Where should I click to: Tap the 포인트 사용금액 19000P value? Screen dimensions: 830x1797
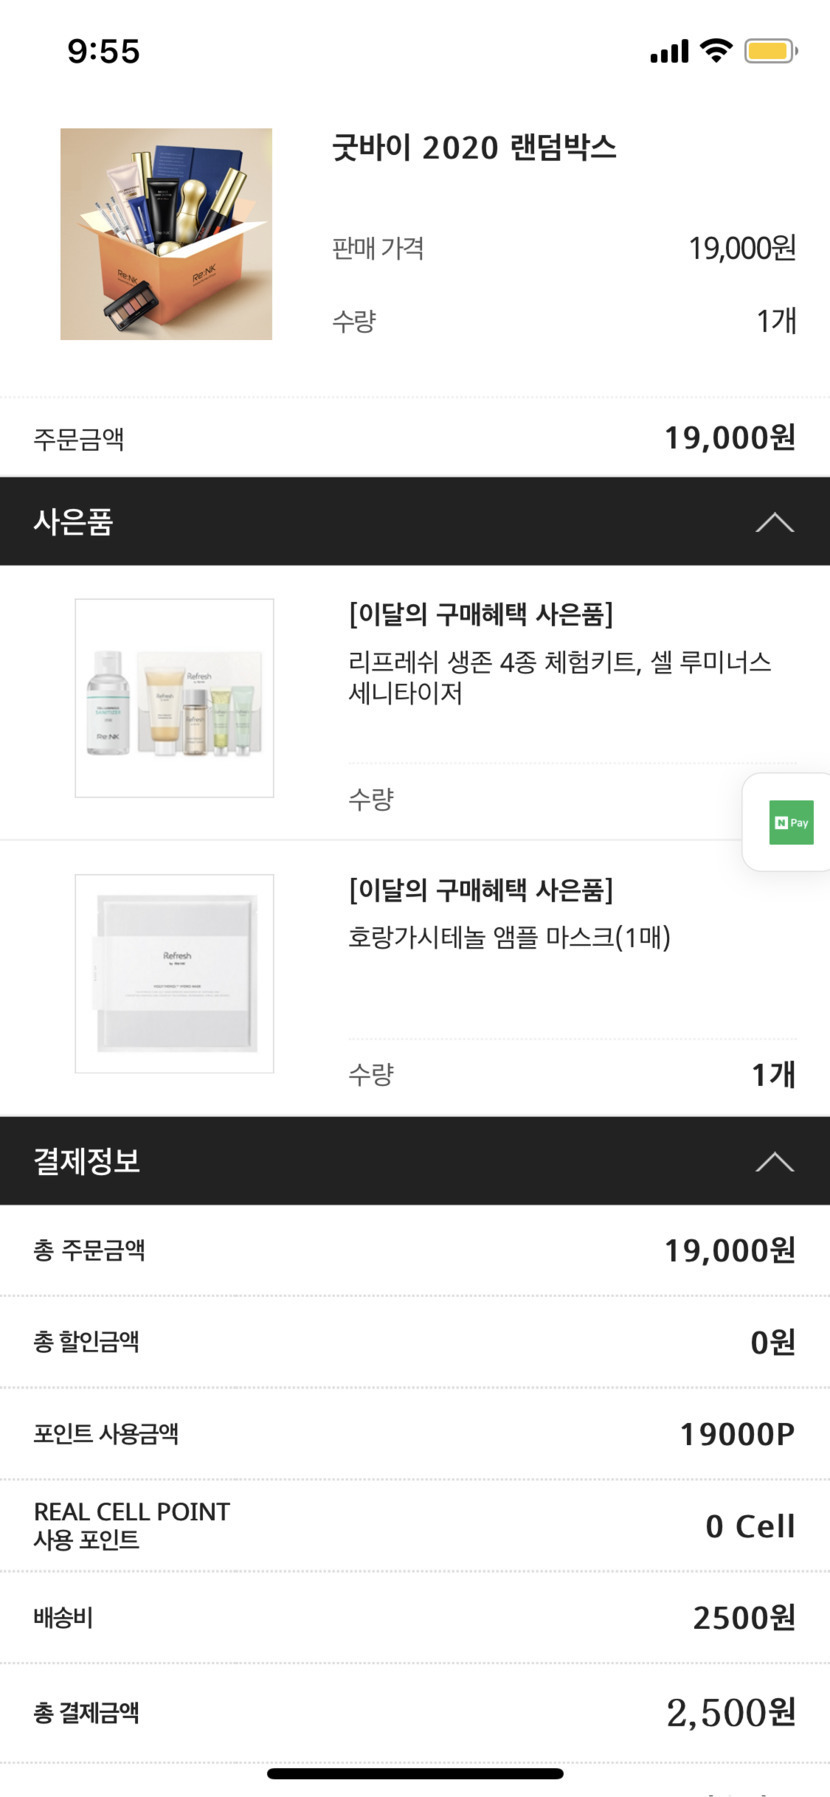pos(737,1434)
